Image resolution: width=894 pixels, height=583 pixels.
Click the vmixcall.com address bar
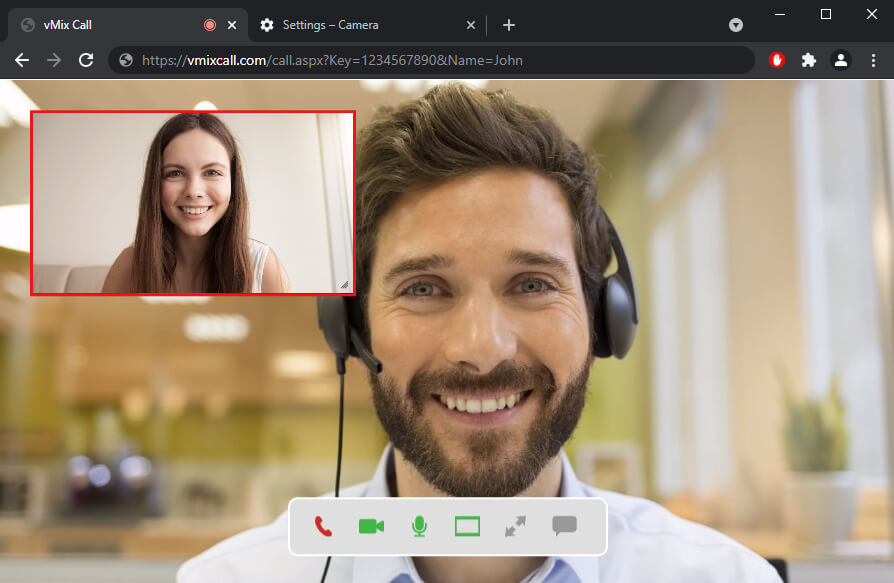(x=430, y=60)
